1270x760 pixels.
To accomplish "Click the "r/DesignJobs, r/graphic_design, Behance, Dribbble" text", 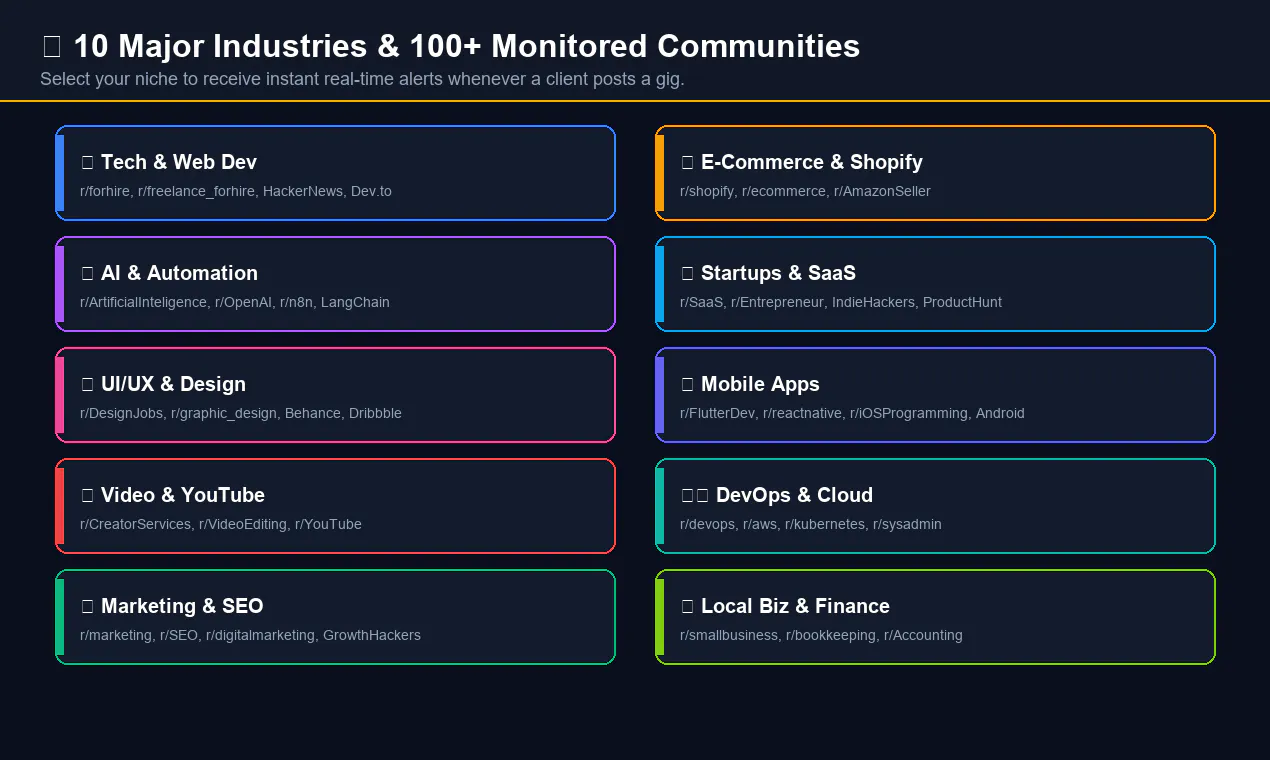I will pyautogui.click(x=241, y=413).
